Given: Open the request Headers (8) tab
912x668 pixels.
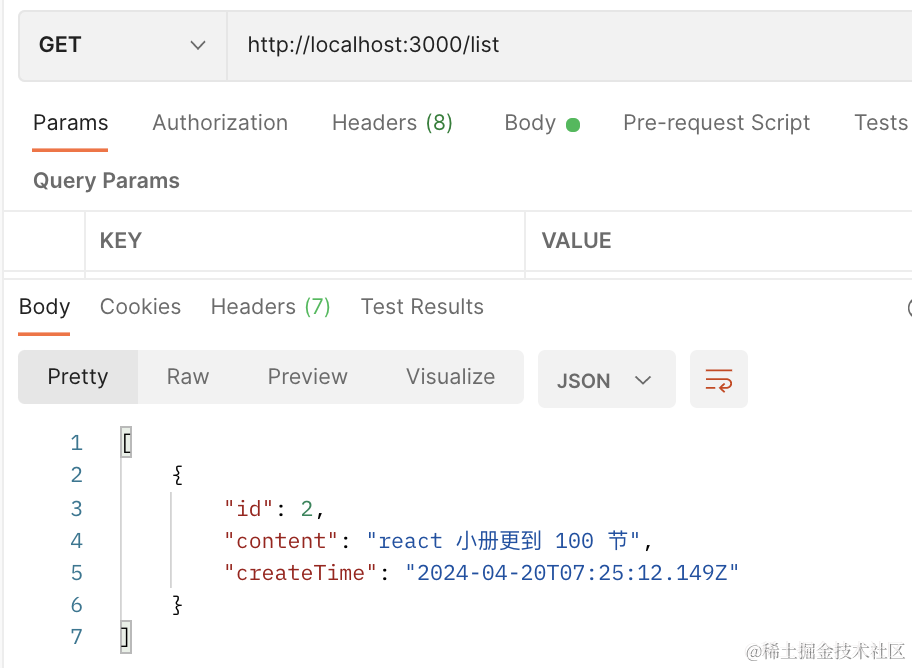Looking at the screenshot, I should pos(392,123).
